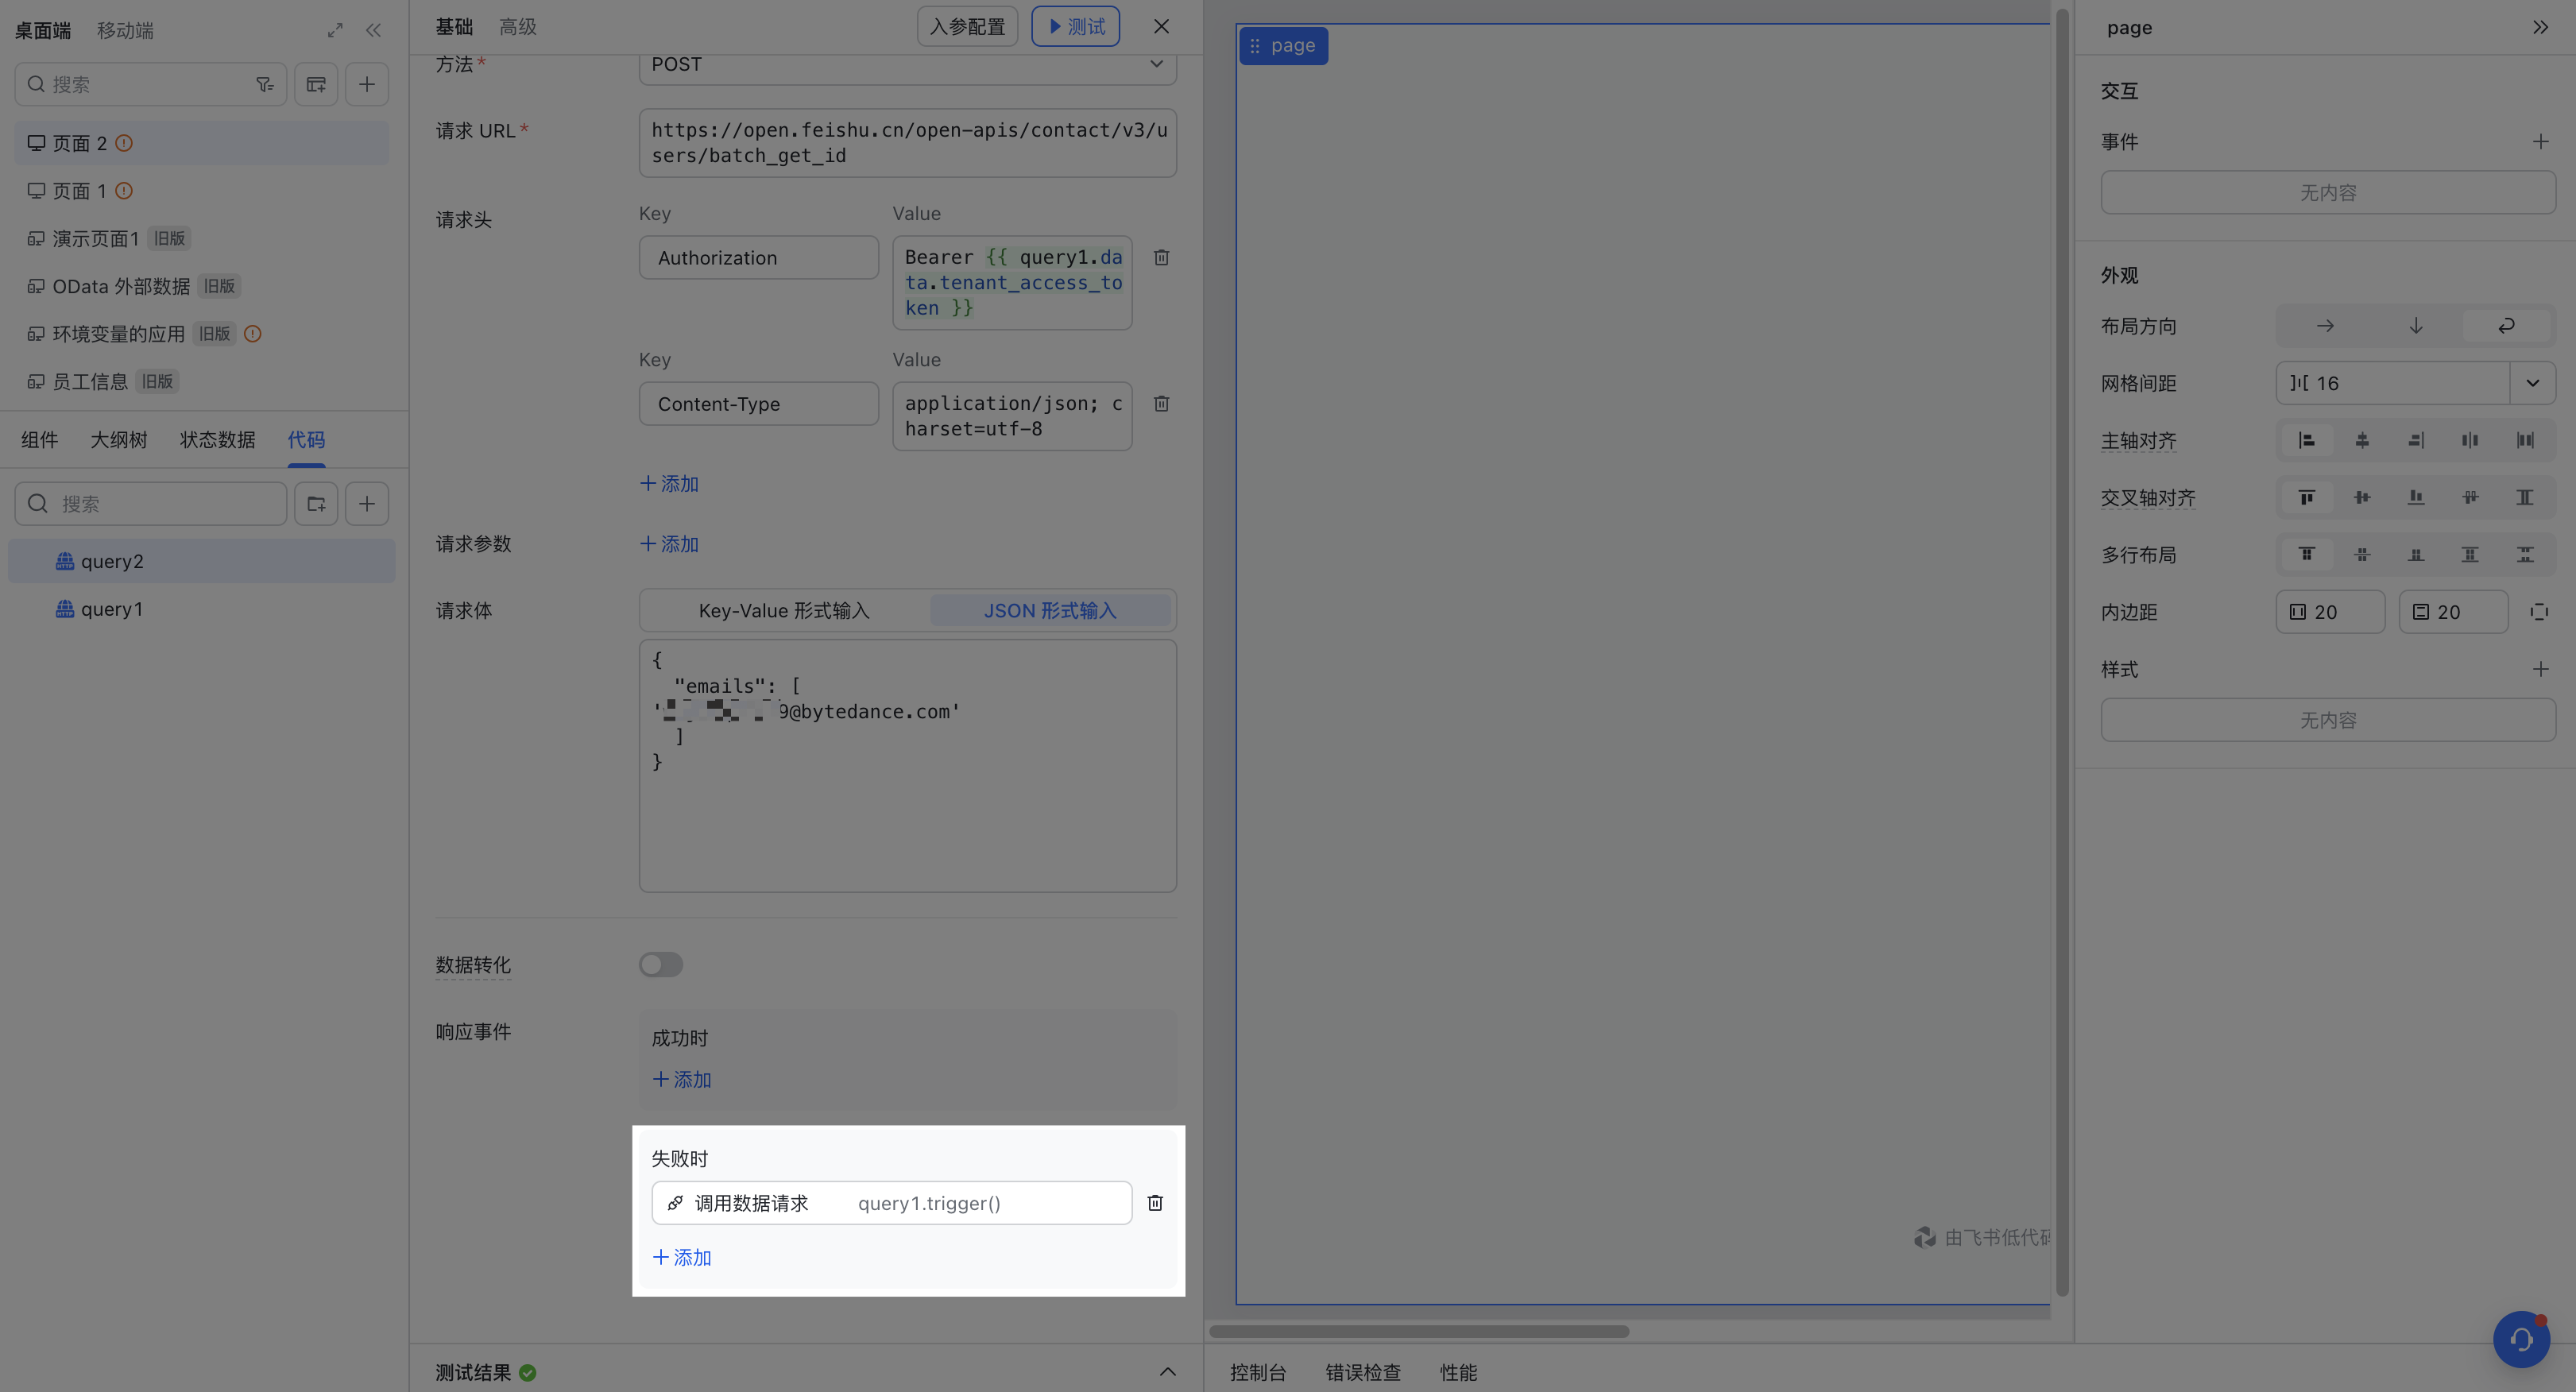Add a 成功时 response action
Image resolution: width=2576 pixels, height=1392 pixels.
682,1080
